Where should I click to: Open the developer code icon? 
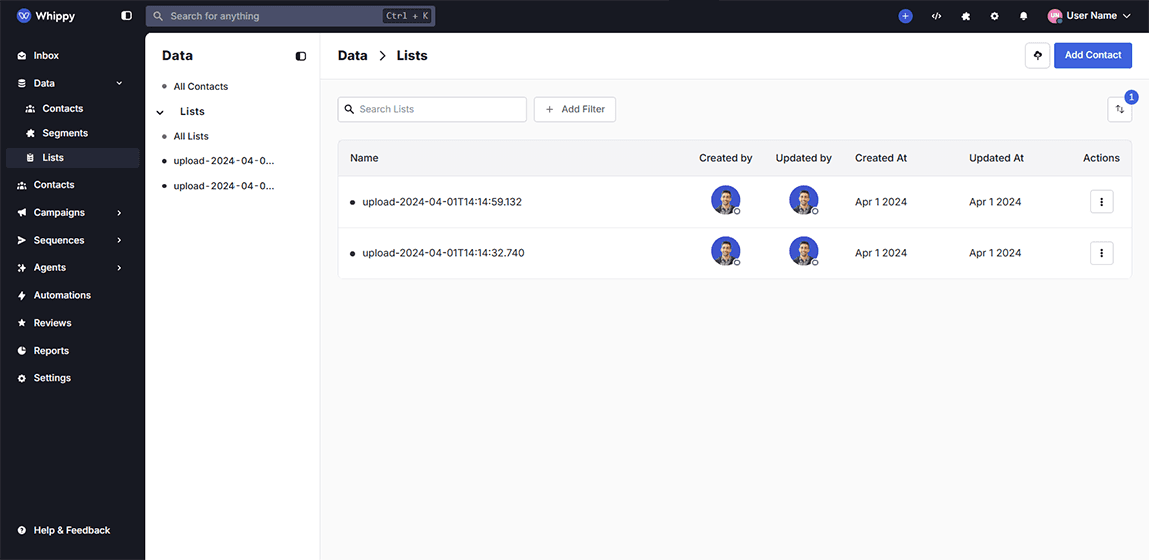click(x=936, y=16)
